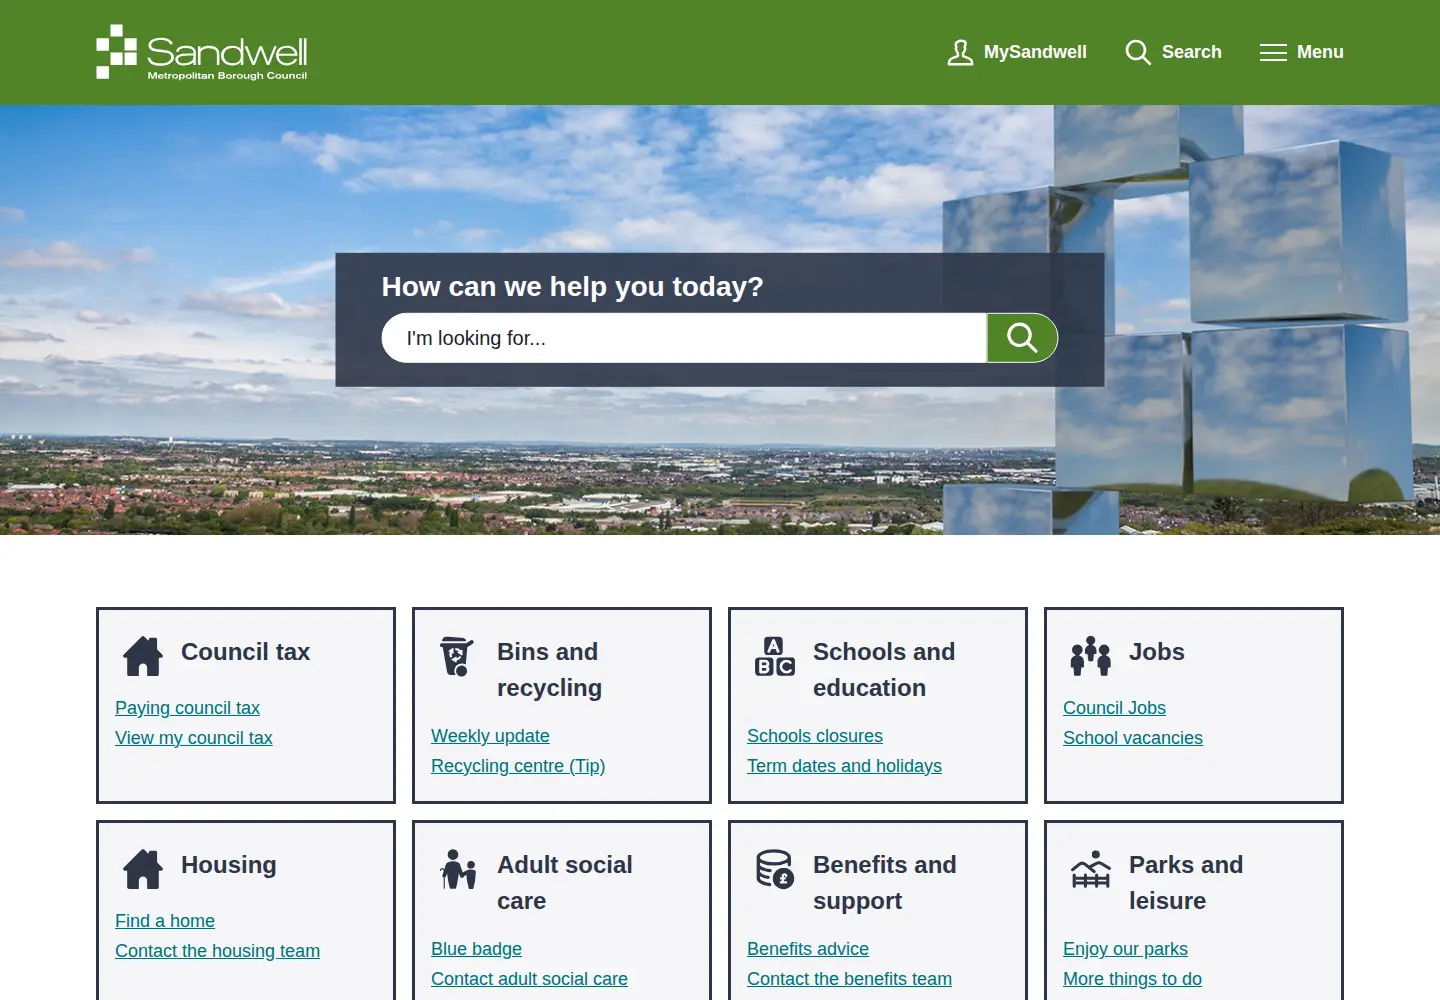Image resolution: width=1440 pixels, height=1000 pixels.
Task: Click the Parks and leisure bench icon
Action: pos(1091,869)
